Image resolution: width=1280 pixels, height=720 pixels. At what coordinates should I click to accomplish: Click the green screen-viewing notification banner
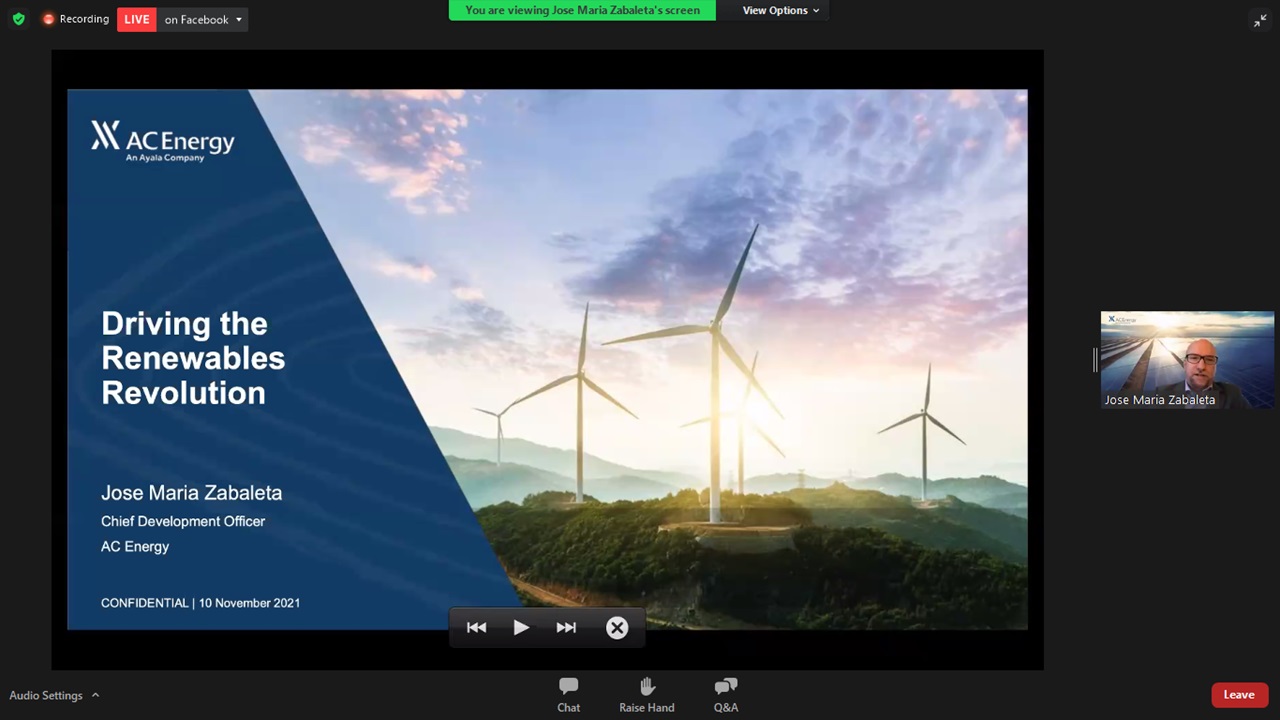[x=582, y=10]
